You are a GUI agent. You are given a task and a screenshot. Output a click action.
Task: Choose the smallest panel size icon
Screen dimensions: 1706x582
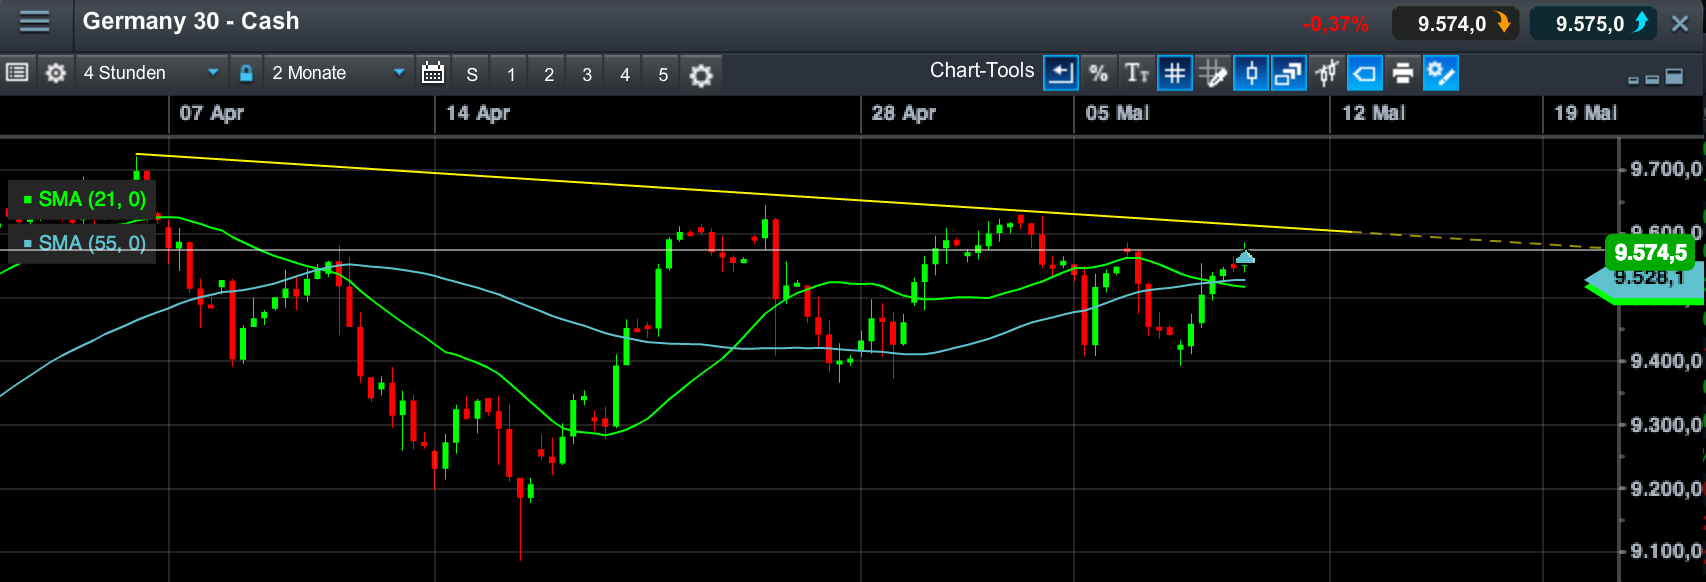(1633, 80)
